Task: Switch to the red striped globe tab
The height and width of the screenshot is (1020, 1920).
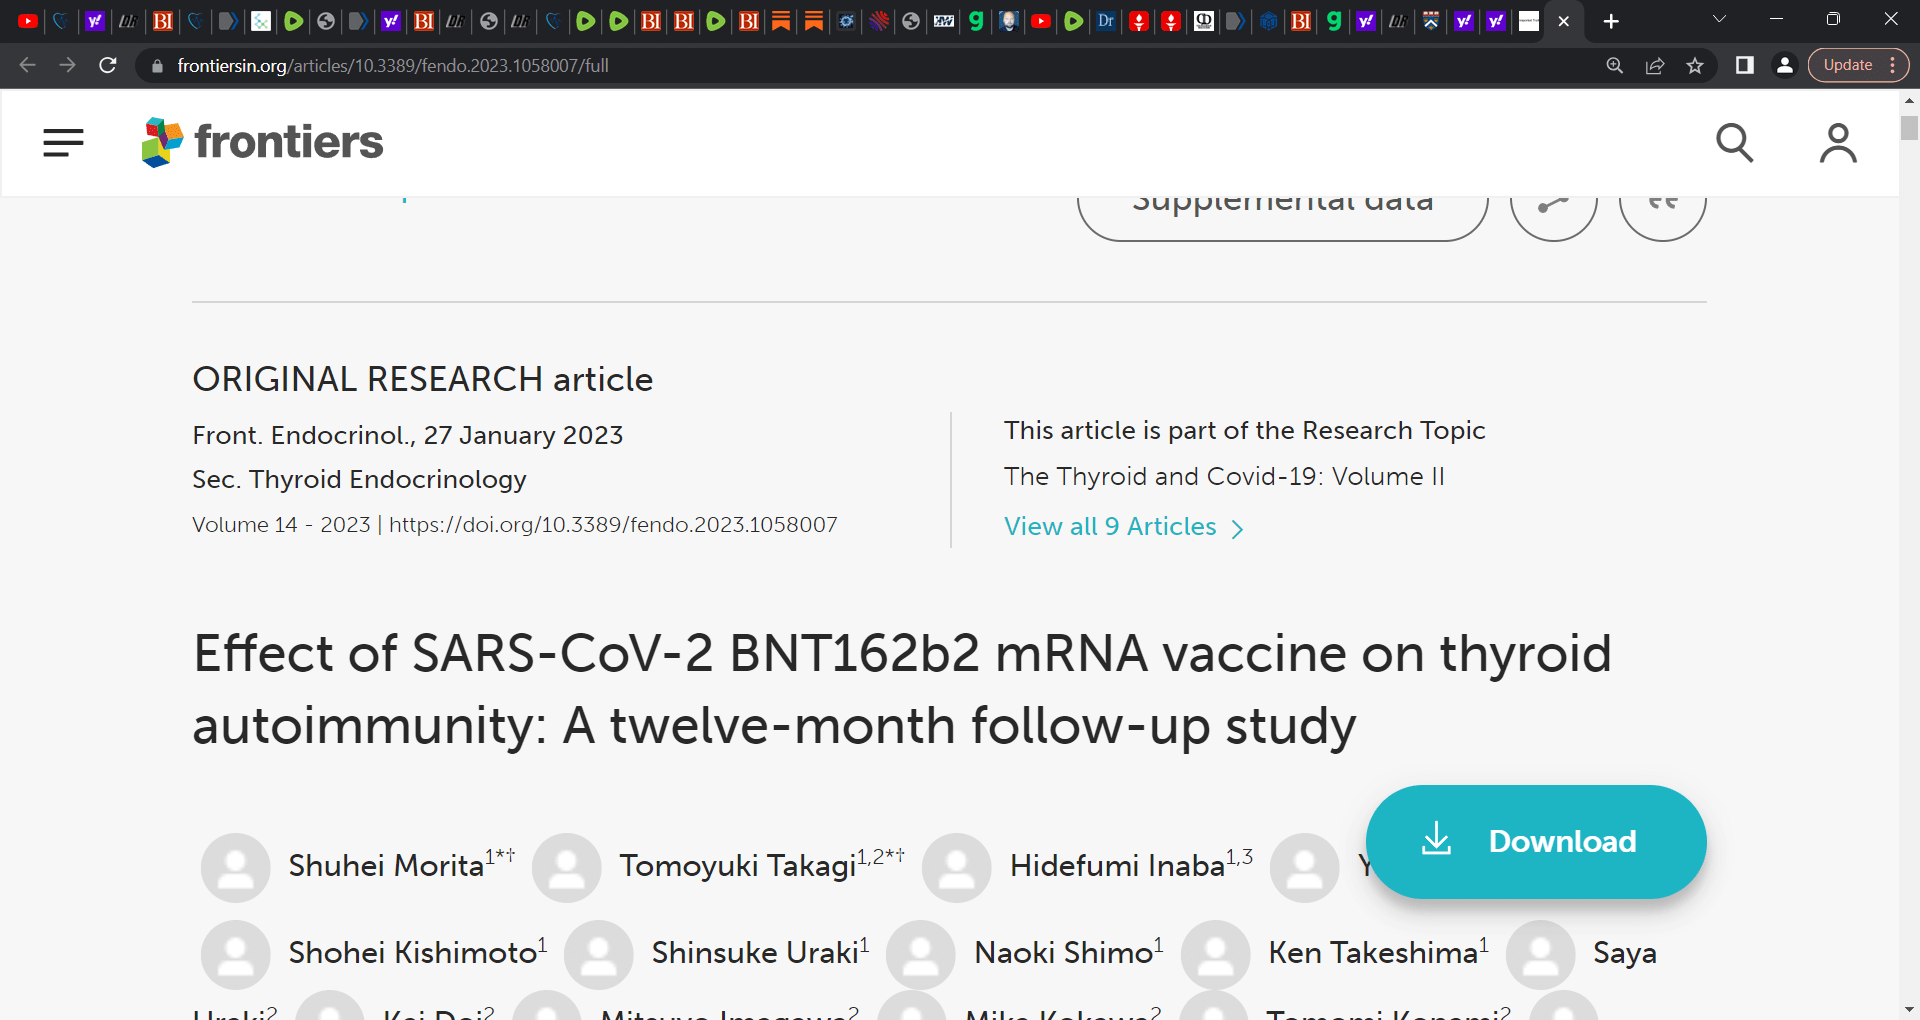Action: 879,21
